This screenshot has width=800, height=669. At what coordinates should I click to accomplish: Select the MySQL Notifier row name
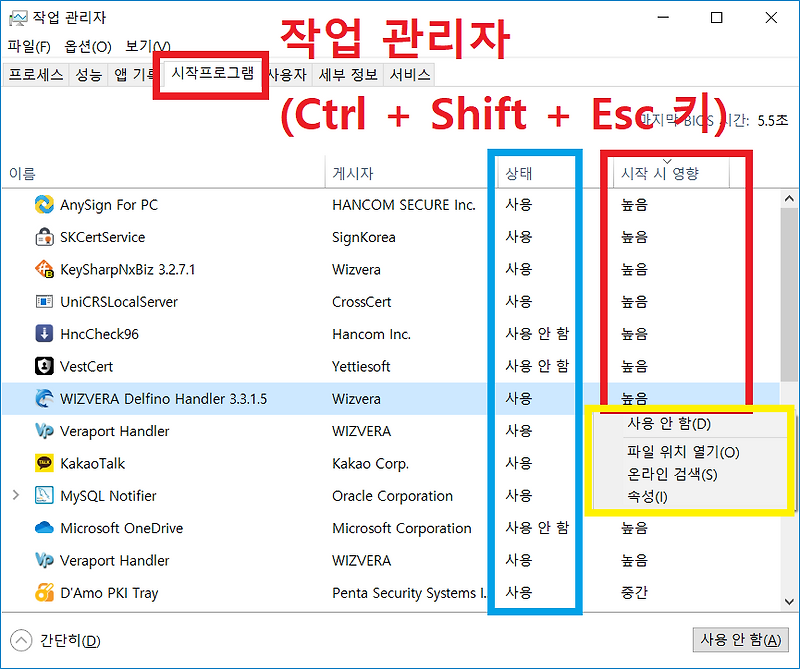click(108, 495)
